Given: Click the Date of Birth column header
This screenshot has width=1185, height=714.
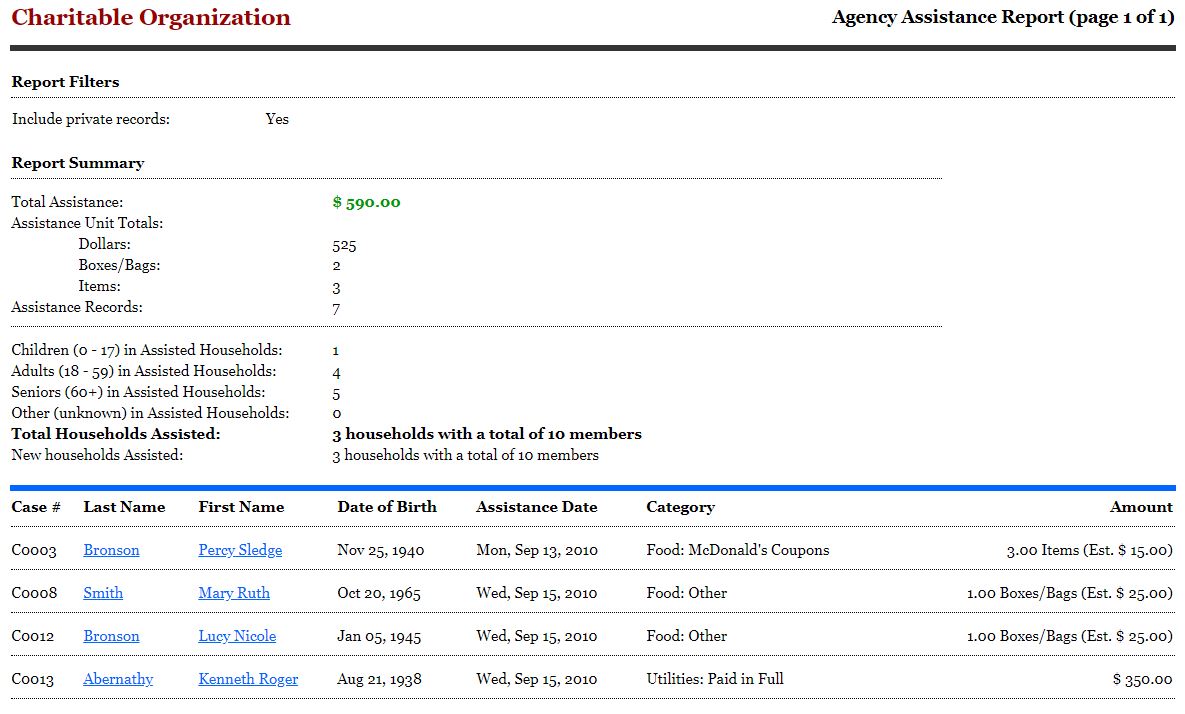Looking at the screenshot, I should coord(387,507).
